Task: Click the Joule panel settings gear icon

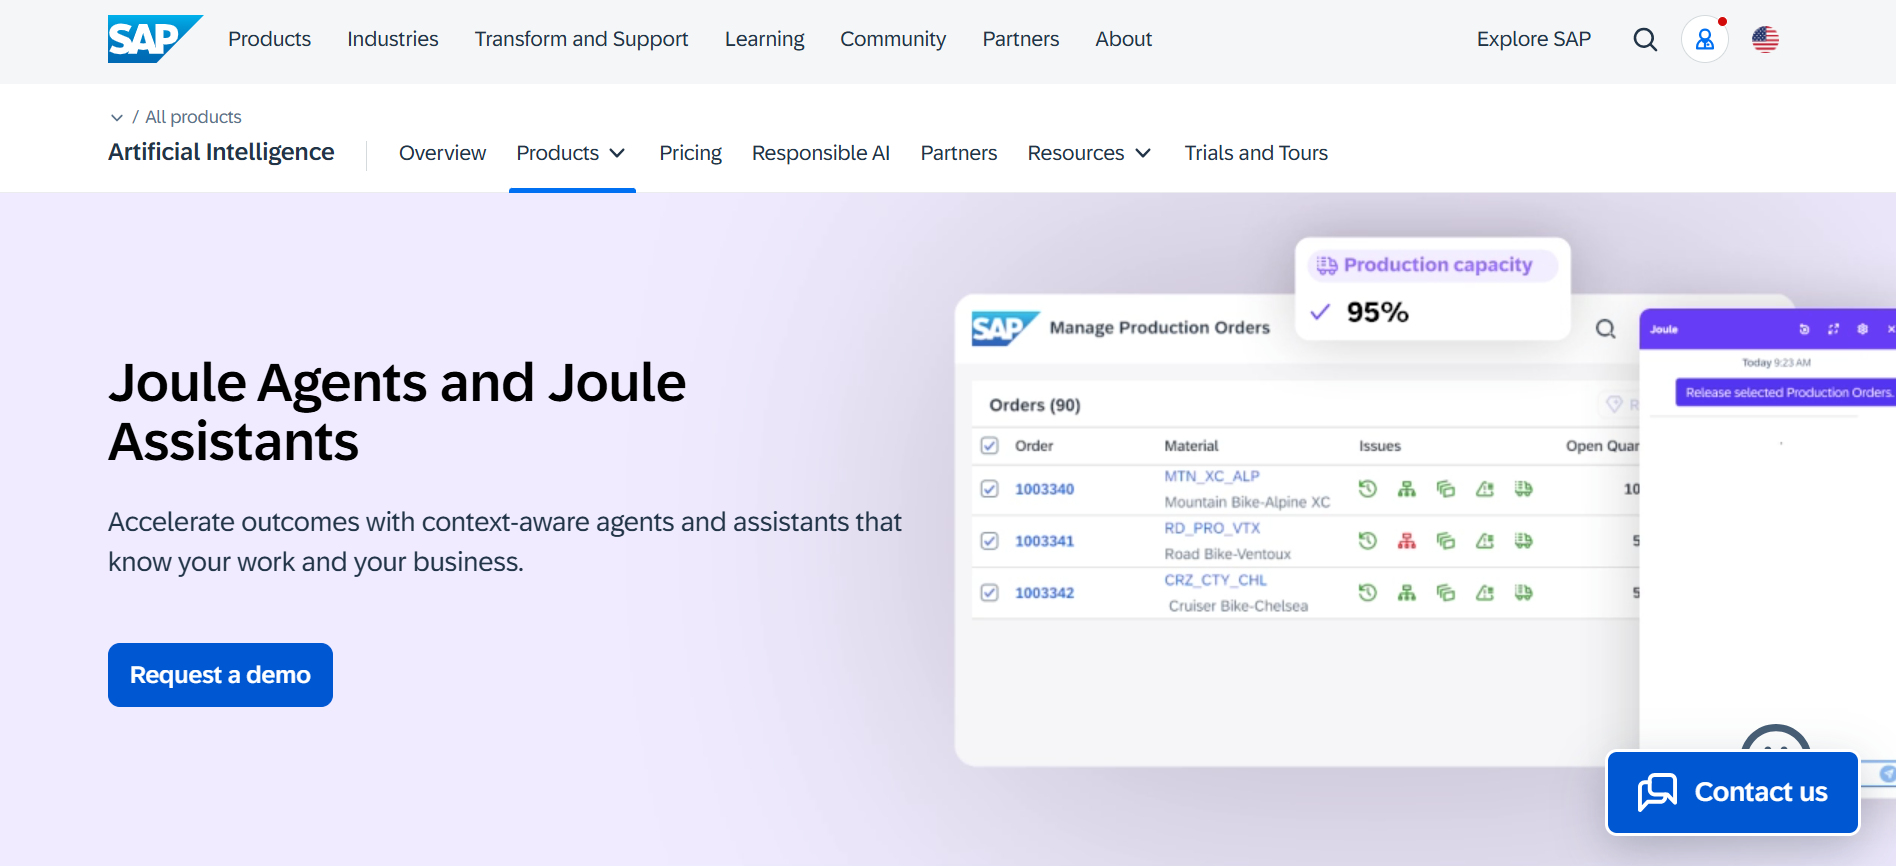Action: click(x=1862, y=329)
